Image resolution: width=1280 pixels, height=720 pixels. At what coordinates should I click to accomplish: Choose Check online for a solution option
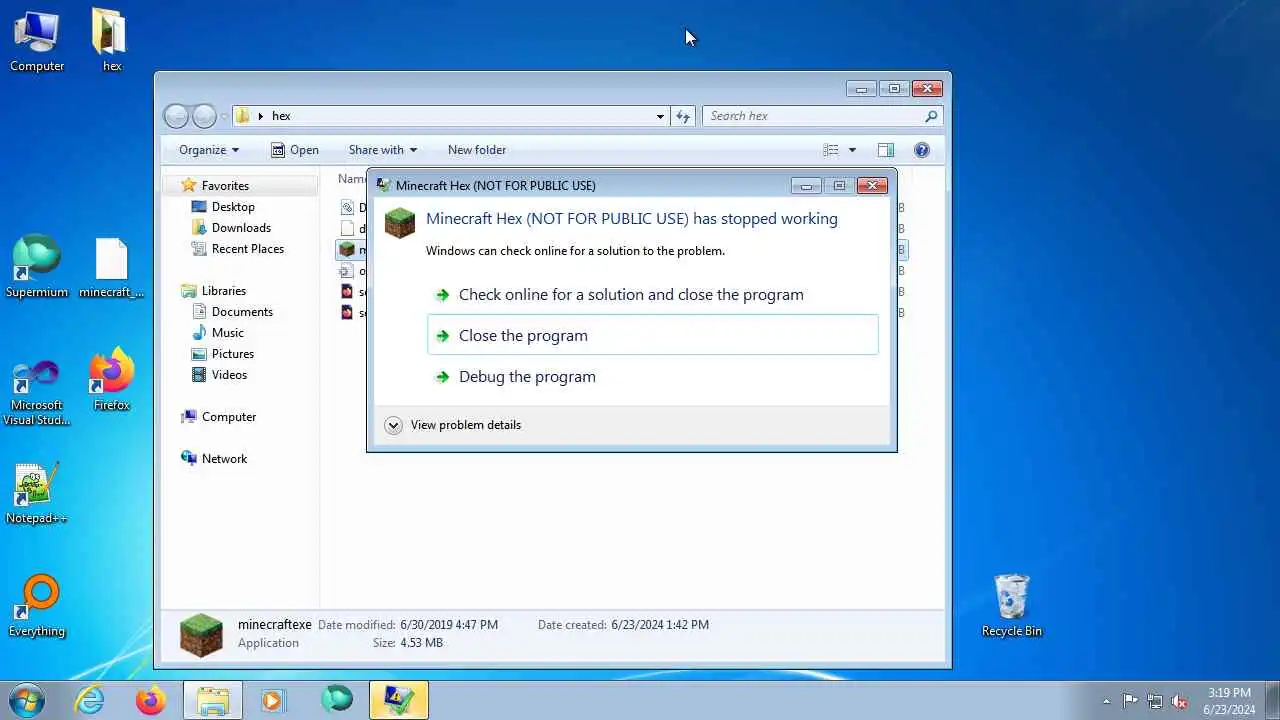coord(652,294)
